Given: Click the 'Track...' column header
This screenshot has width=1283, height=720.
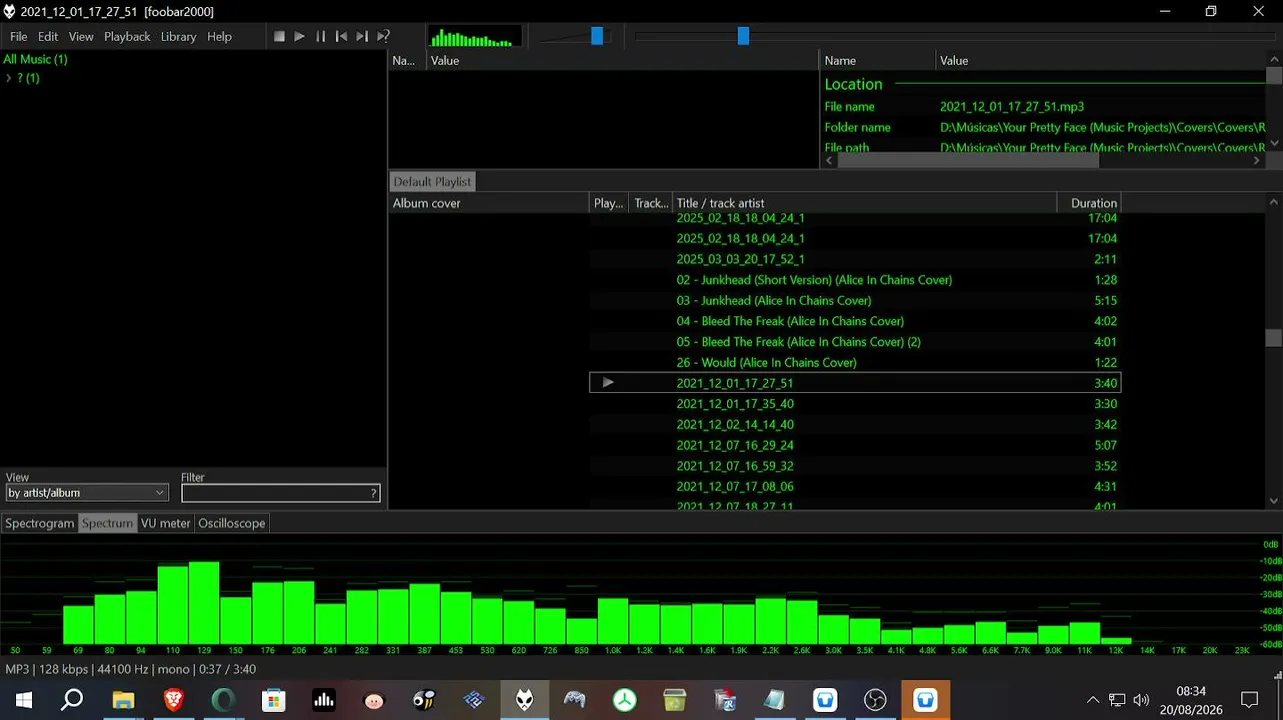Looking at the screenshot, I should pos(651,203).
